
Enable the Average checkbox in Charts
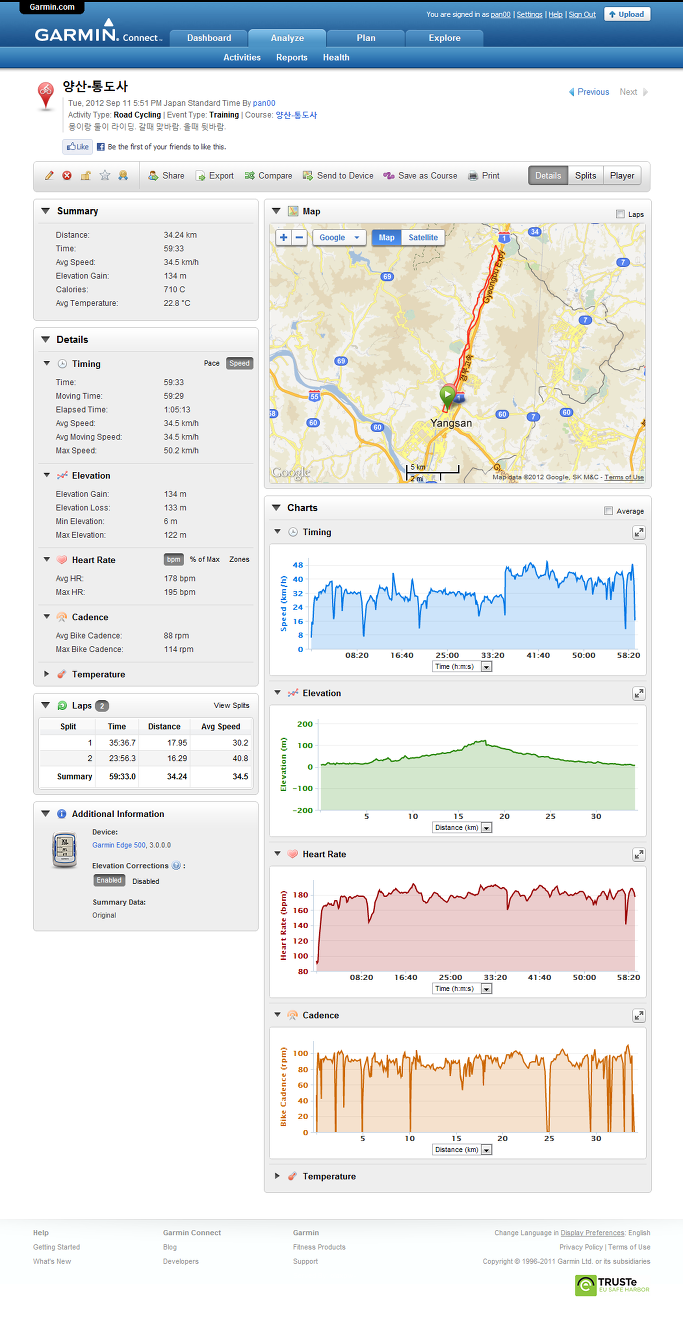pos(609,511)
